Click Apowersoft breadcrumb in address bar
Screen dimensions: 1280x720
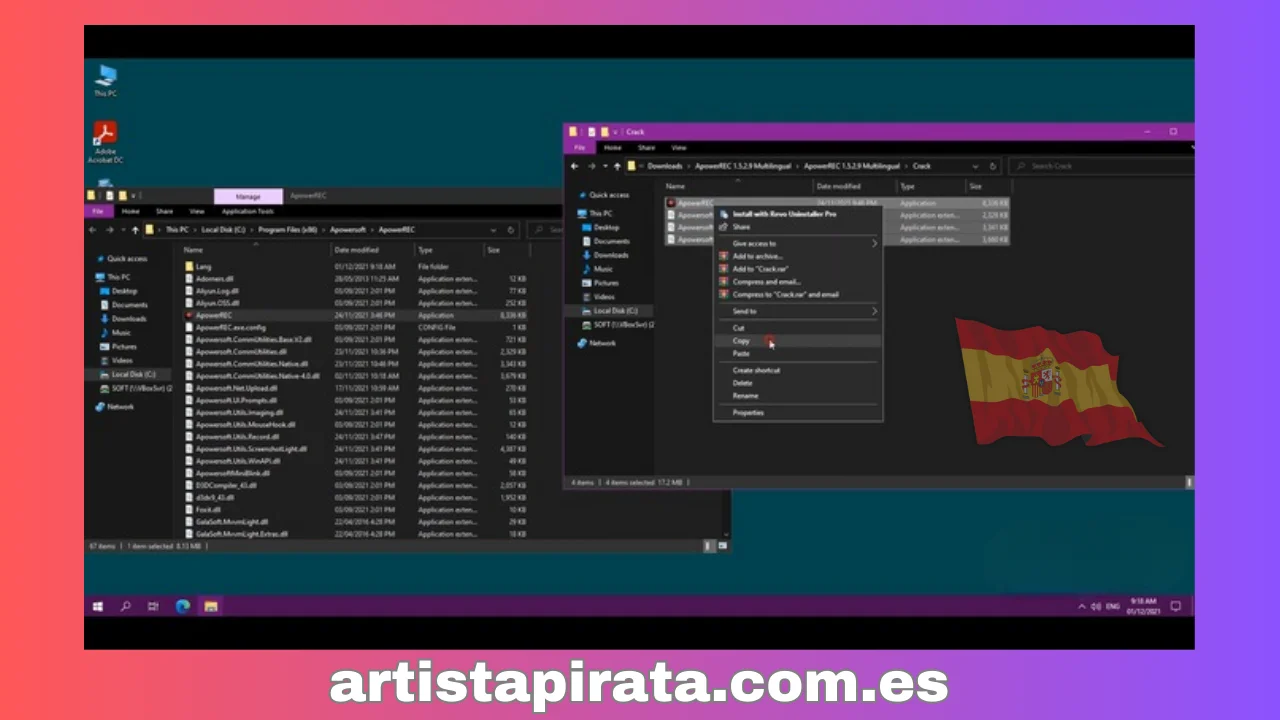coord(347,229)
